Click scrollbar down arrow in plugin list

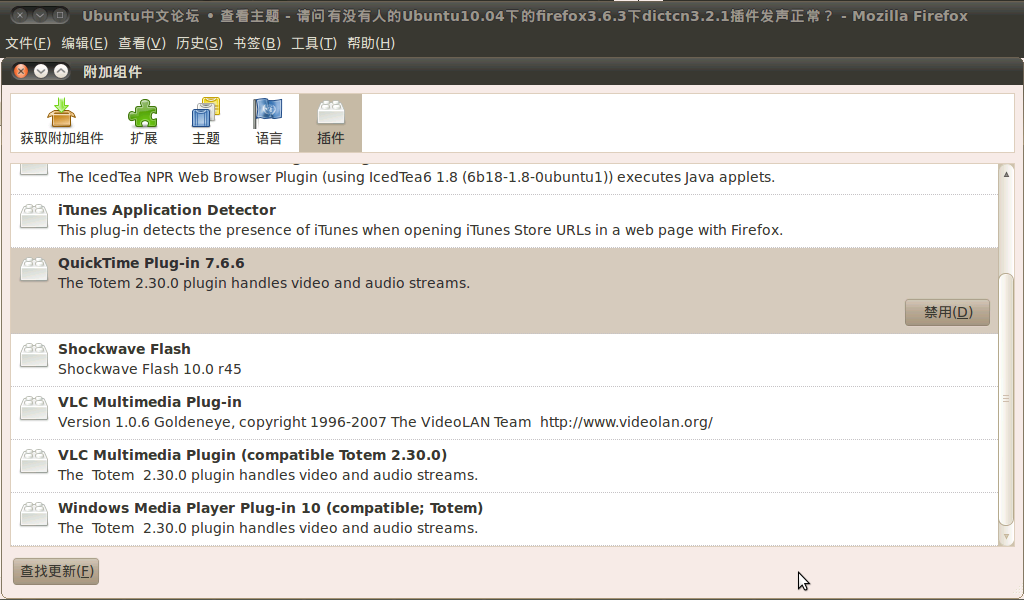click(x=1006, y=537)
